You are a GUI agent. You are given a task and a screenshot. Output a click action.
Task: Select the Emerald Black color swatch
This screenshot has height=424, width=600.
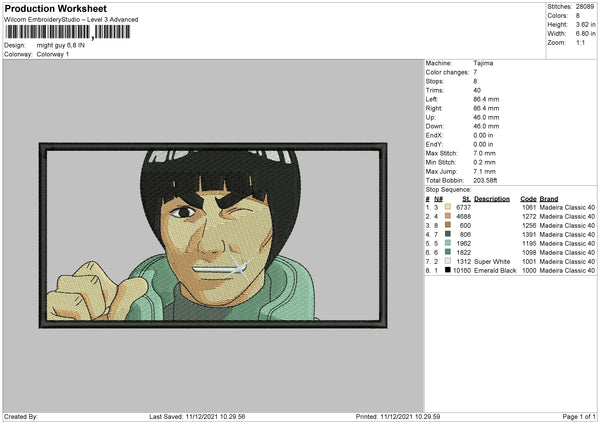tap(447, 270)
